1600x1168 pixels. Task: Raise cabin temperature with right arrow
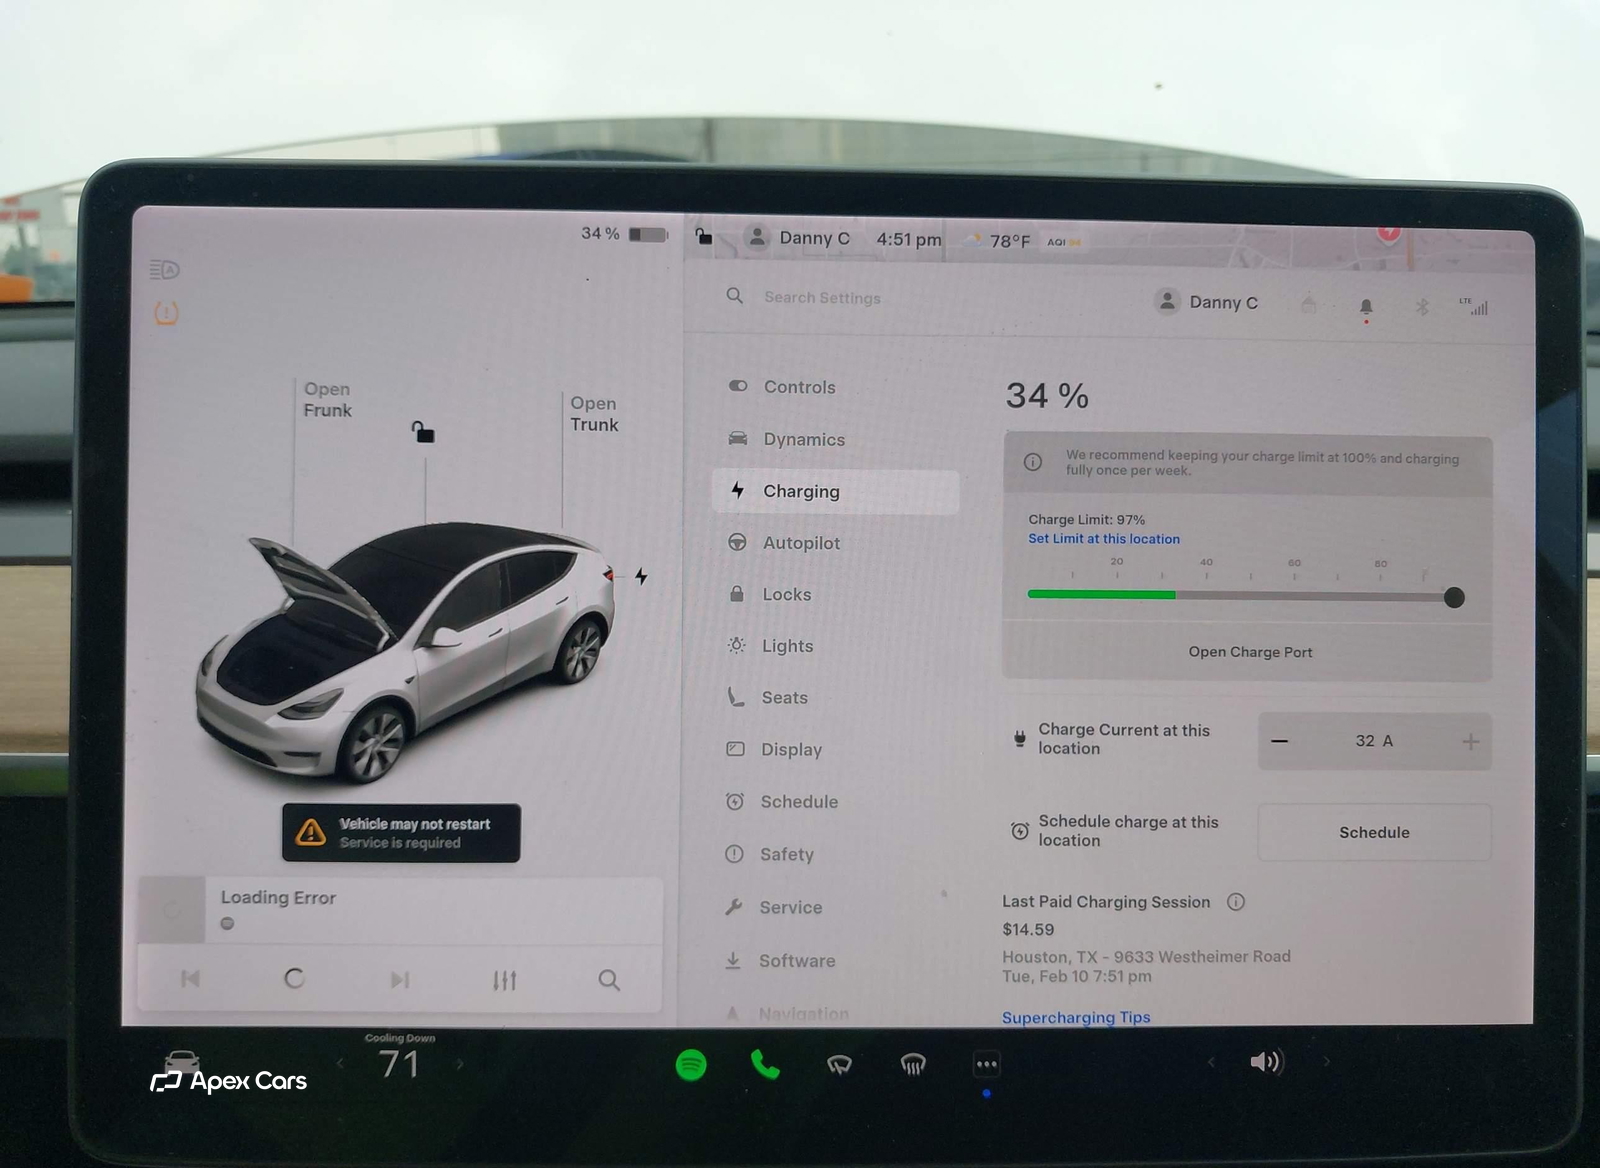(460, 1064)
